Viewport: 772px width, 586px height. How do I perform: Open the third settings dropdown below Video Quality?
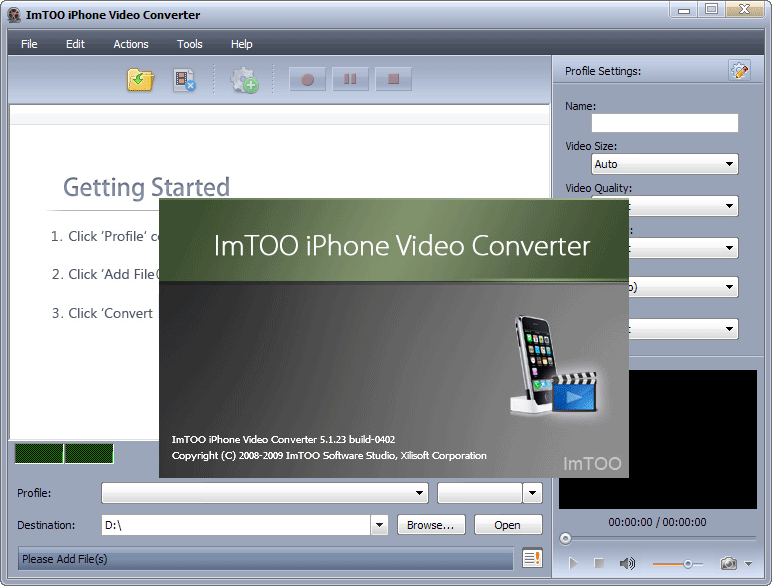click(729, 248)
